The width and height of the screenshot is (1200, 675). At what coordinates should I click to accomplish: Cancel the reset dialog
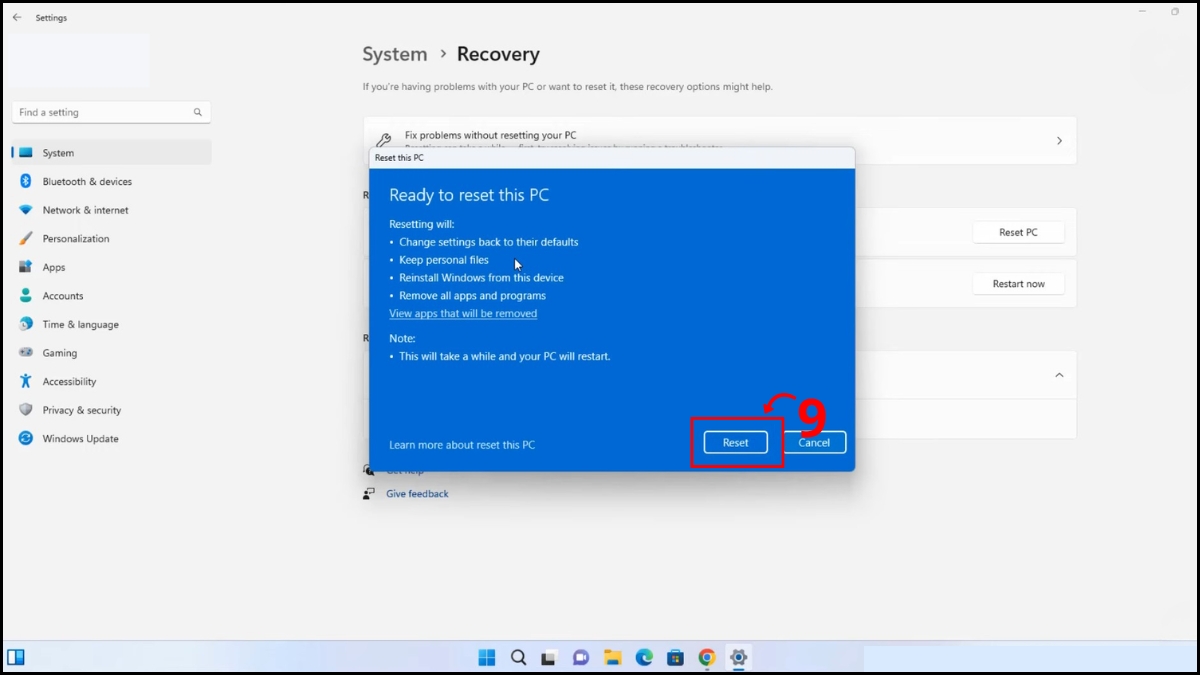[x=813, y=442]
